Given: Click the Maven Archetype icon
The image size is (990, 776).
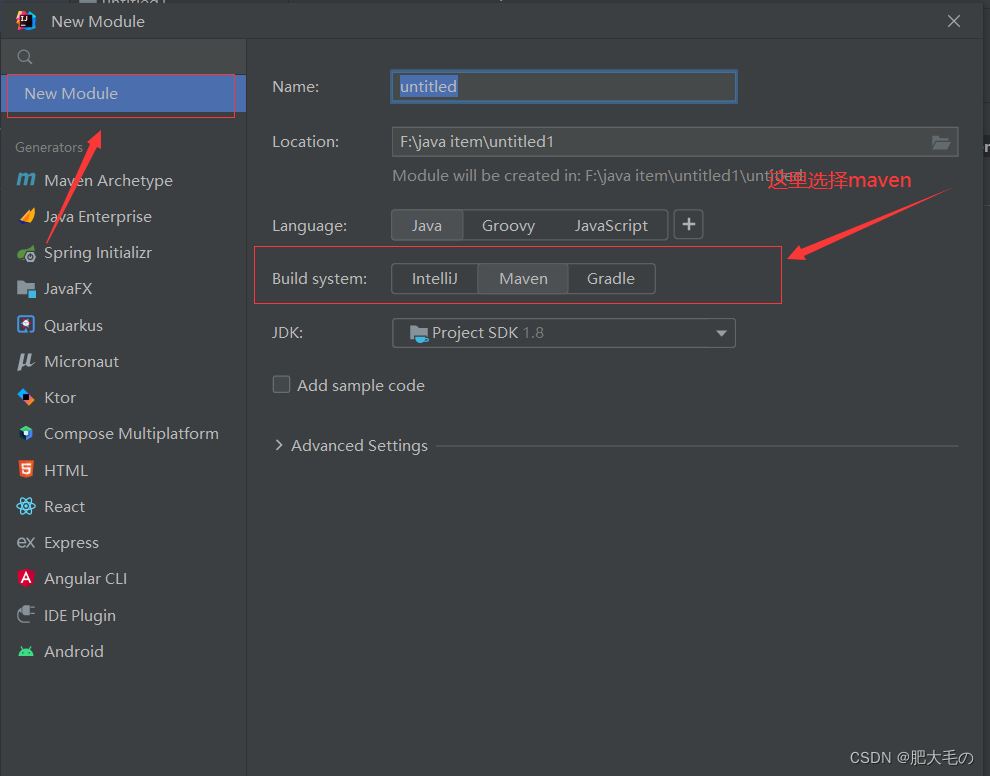Looking at the screenshot, I should pos(26,180).
